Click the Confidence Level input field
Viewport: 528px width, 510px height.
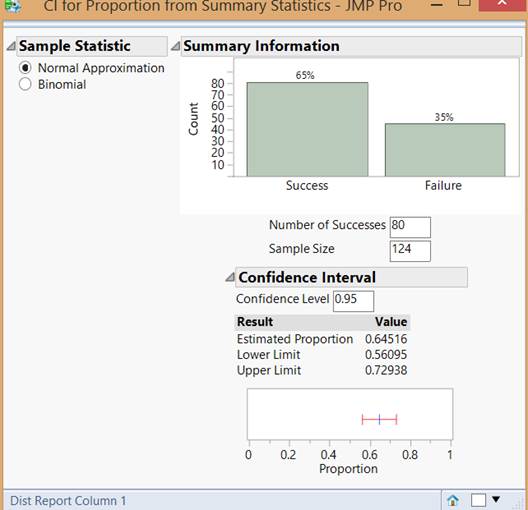pyautogui.click(x=353, y=301)
